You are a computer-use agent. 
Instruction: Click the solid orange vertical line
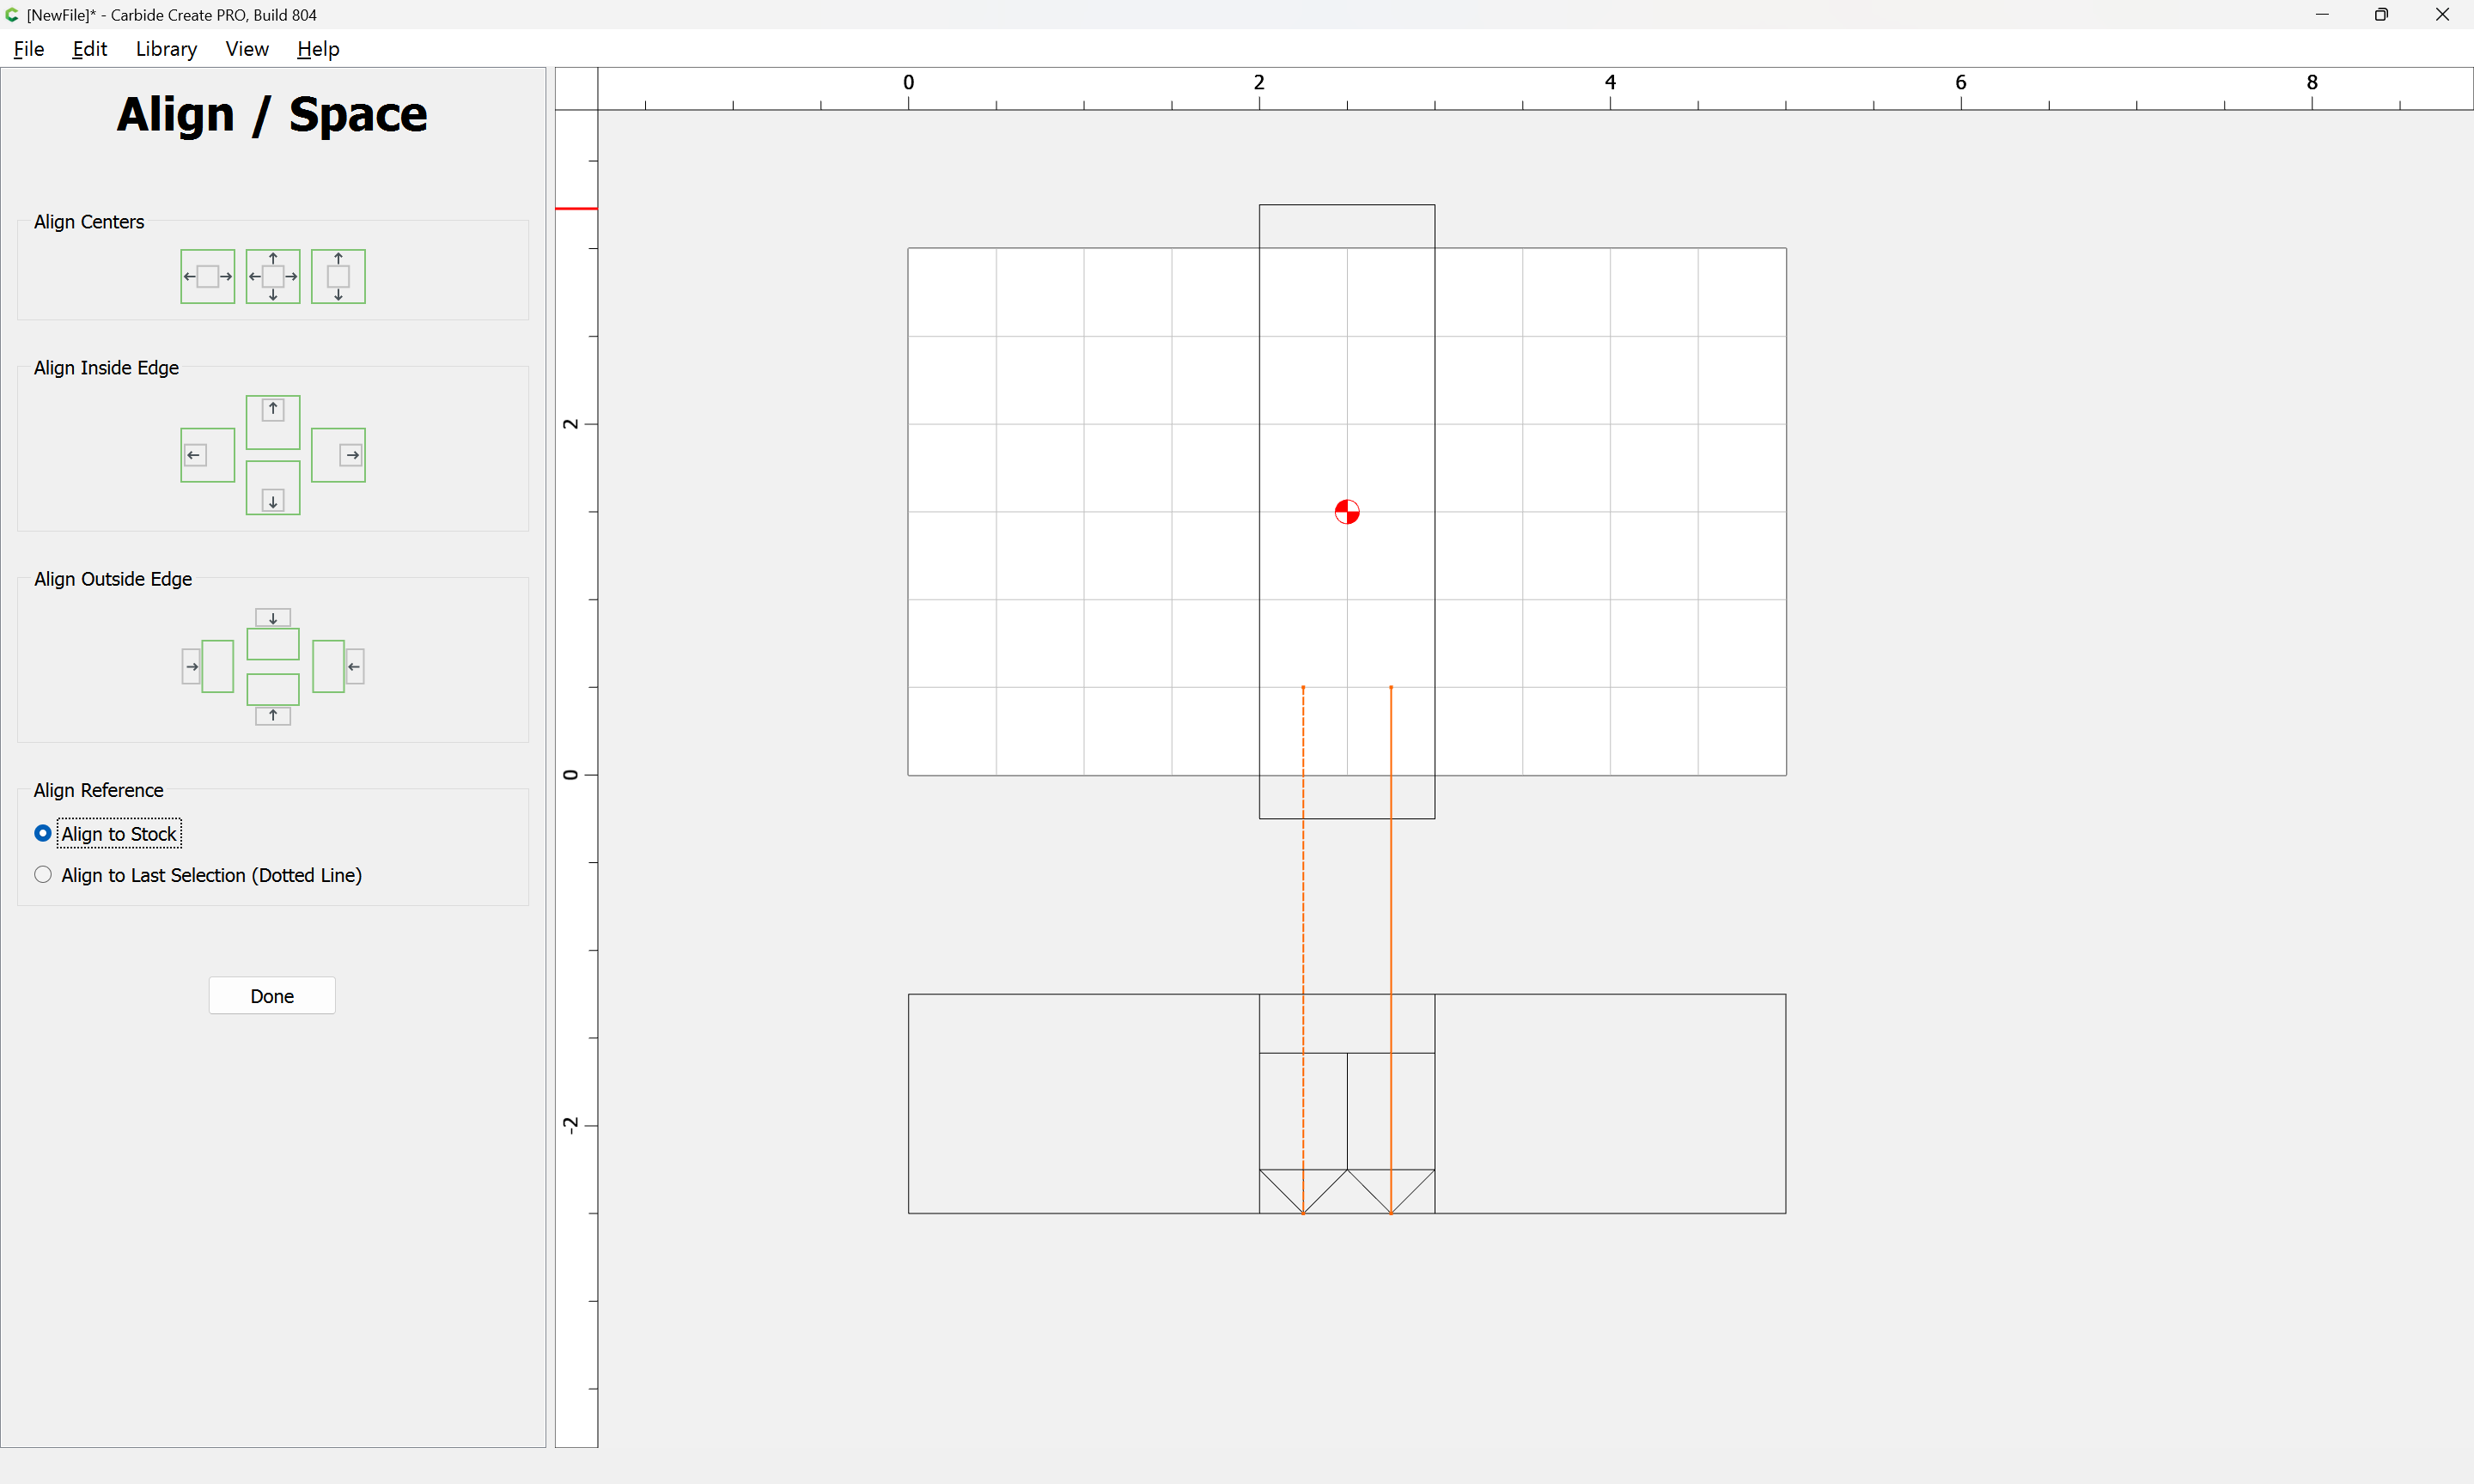click(1391, 900)
